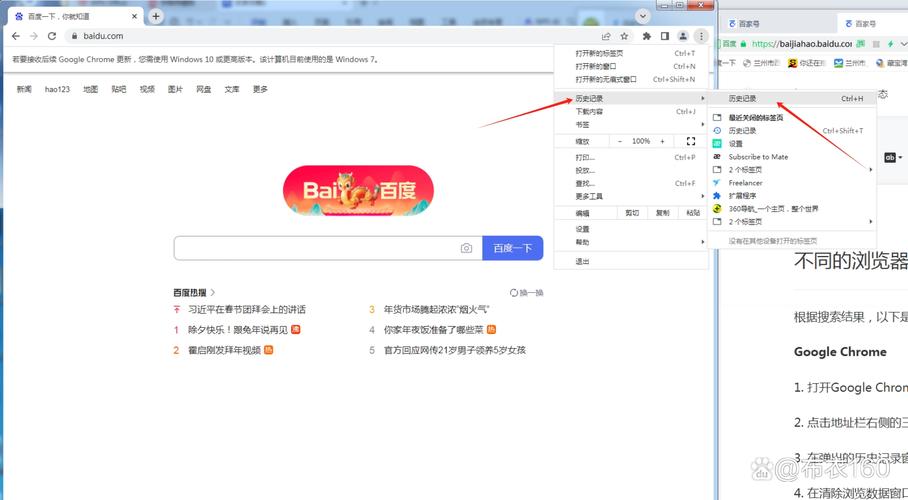Choose 历史记录 Ctrl+H submenu item
The height and width of the screenshot is (500, 908).
tap(791, 98)
